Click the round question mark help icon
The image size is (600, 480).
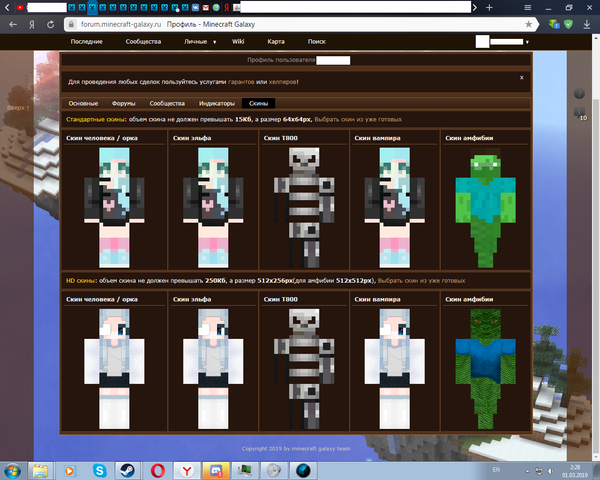pos(579,93)
